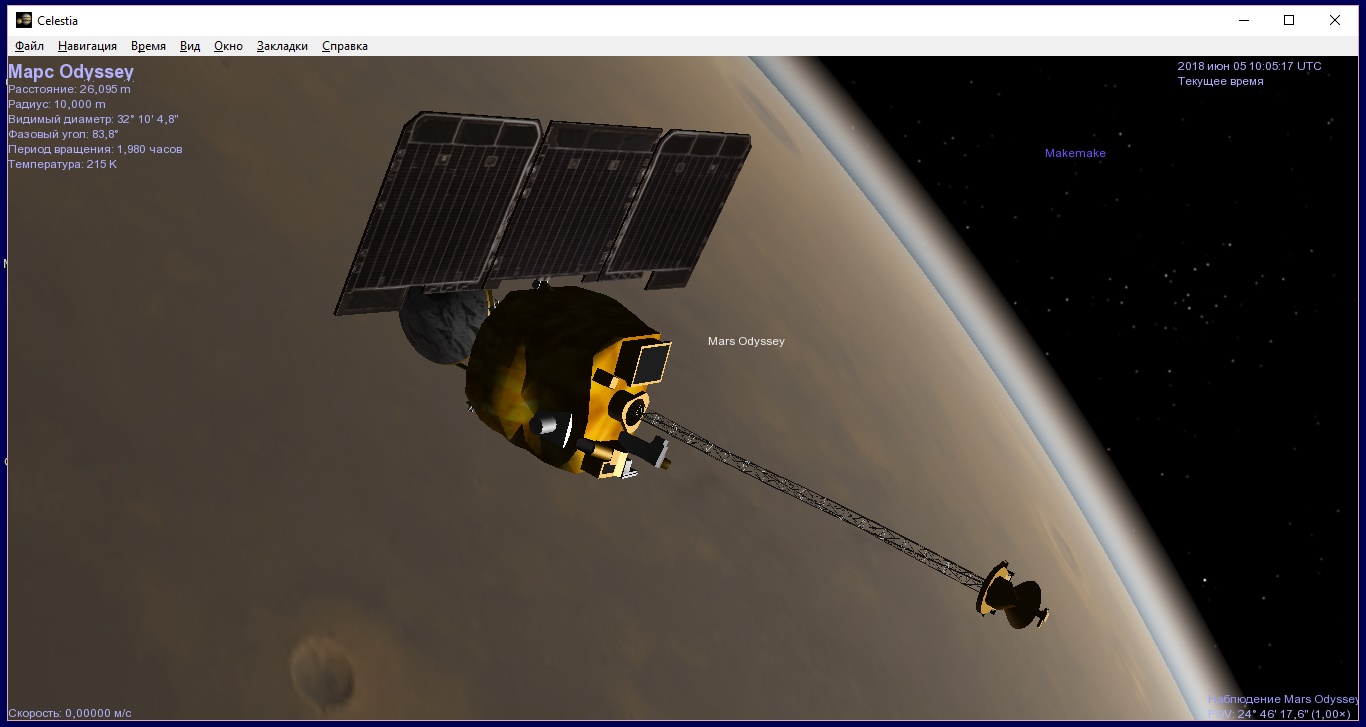Maximize the Celestia window
Image resolution: width=1366 pixels, height=727 pixels.
click(1289, 20)
